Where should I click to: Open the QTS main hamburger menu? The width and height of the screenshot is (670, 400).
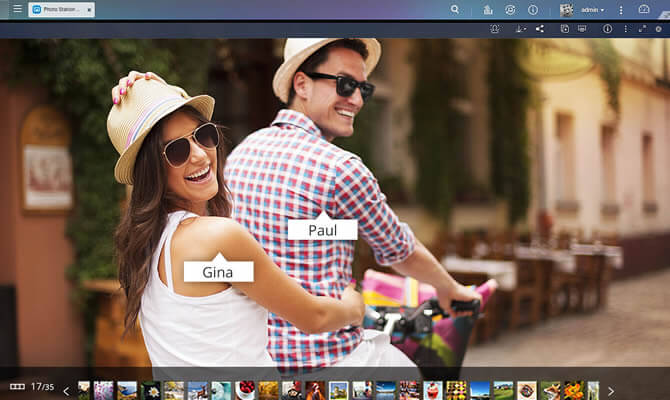[x=17, y=9]
